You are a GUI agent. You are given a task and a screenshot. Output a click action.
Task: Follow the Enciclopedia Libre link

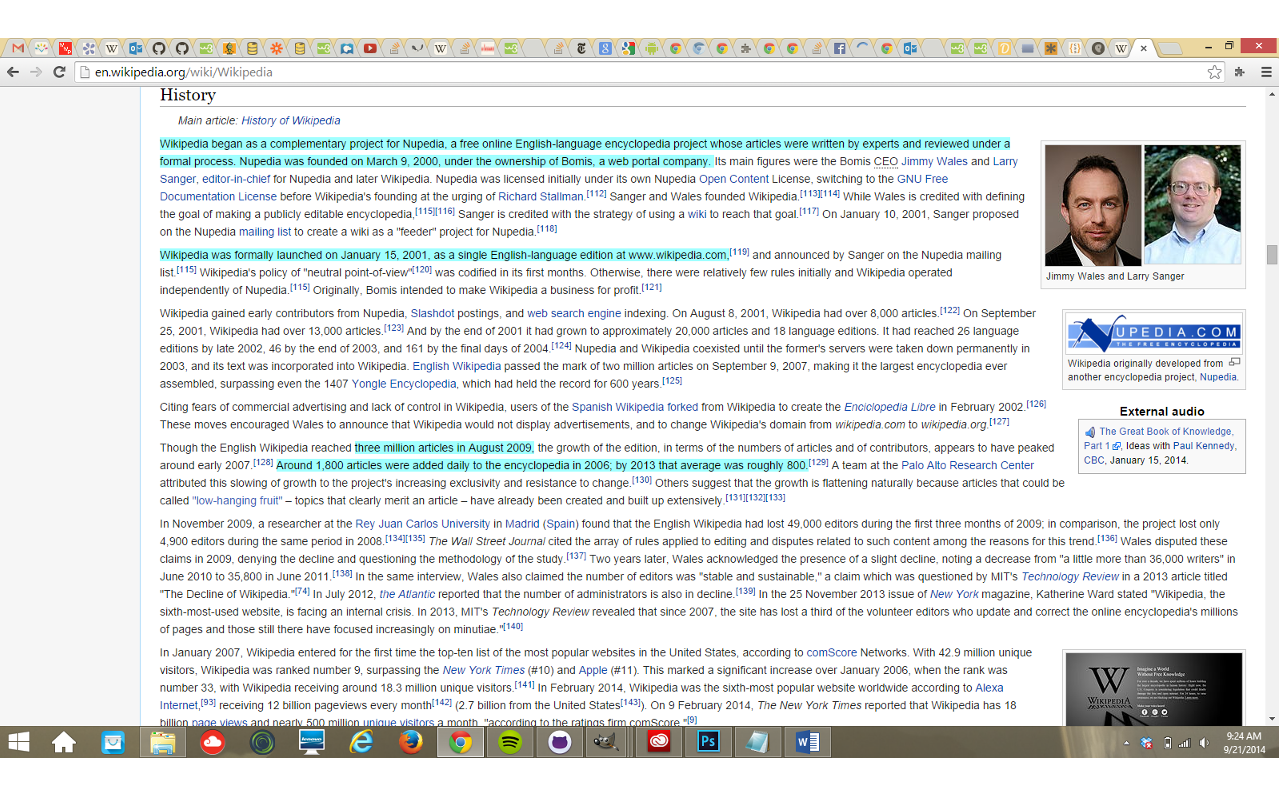click(890, 407)
